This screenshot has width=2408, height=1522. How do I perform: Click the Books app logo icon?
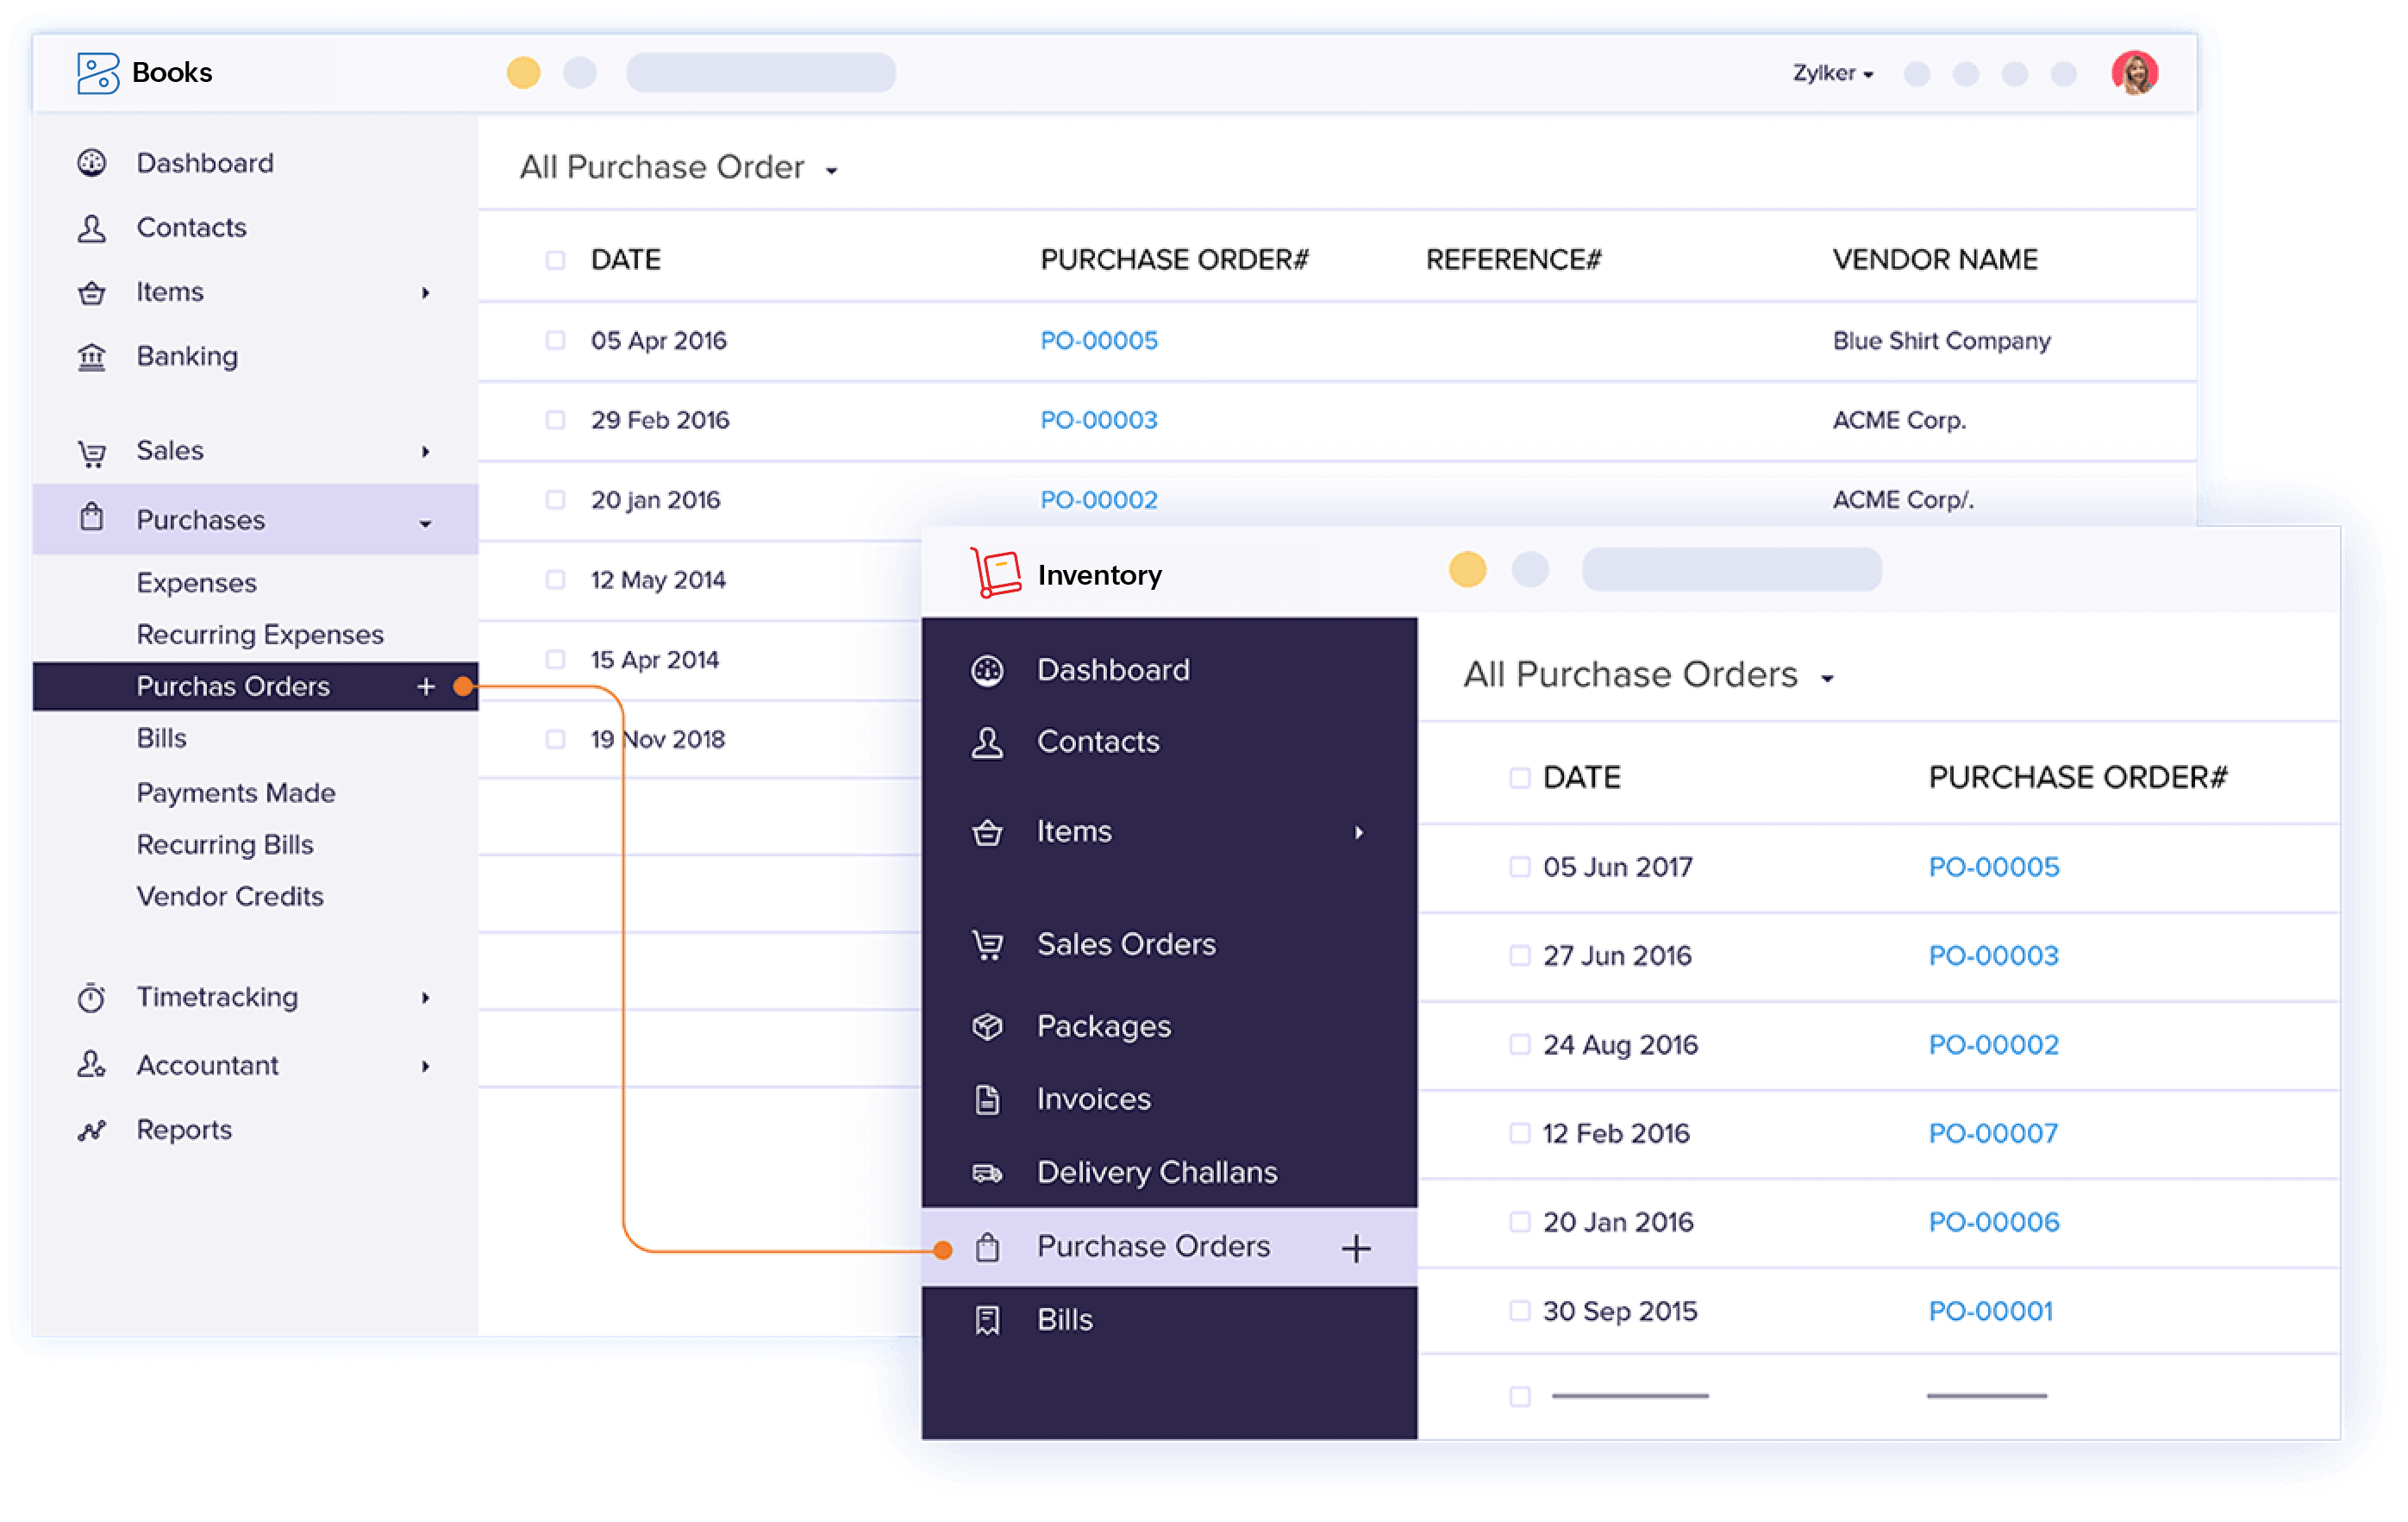97,73
